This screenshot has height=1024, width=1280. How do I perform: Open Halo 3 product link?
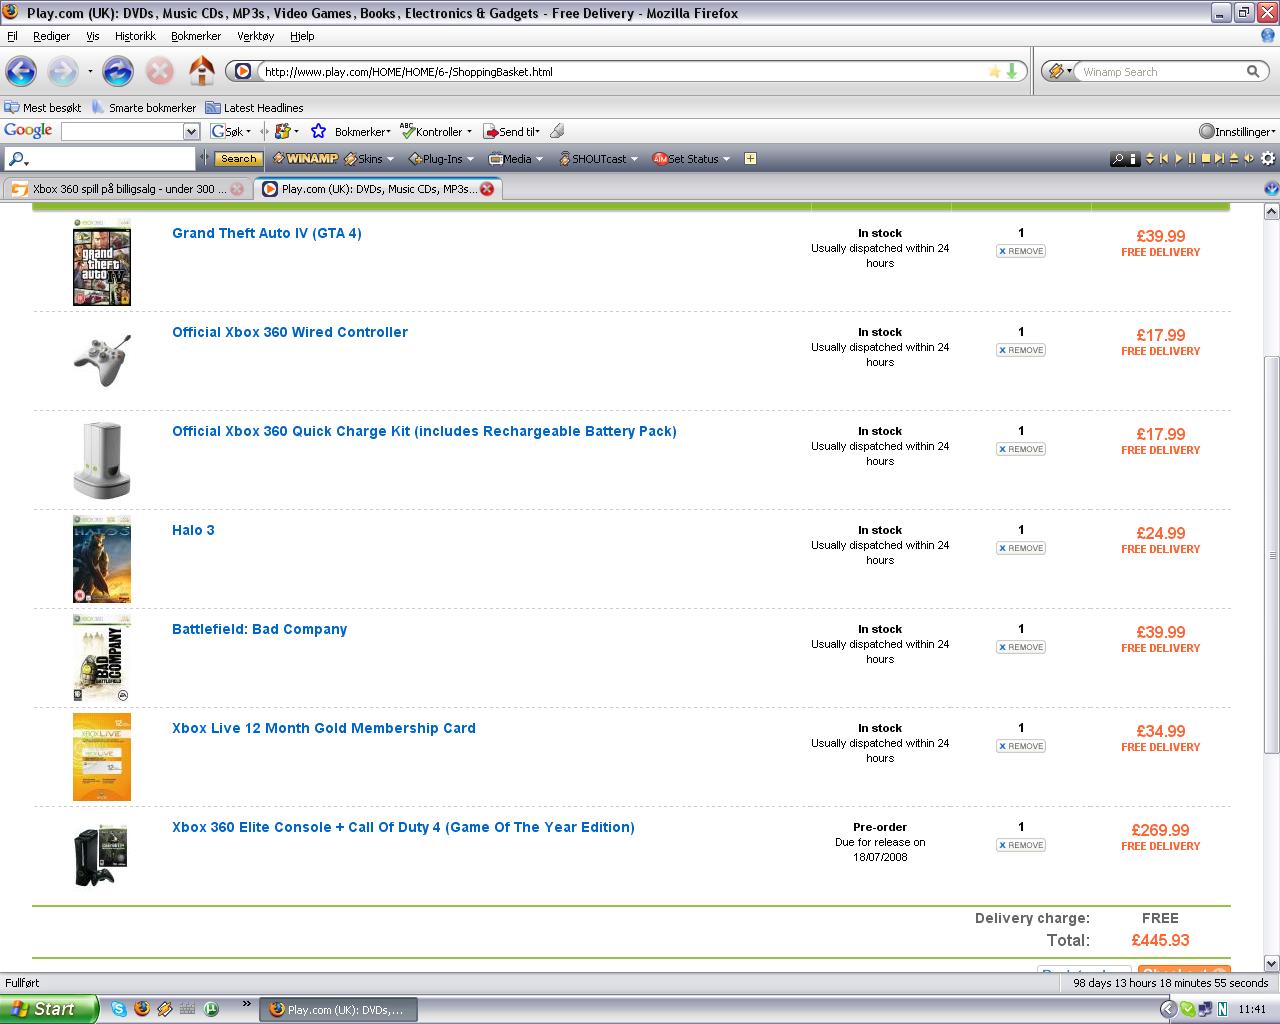pos(193,530)
